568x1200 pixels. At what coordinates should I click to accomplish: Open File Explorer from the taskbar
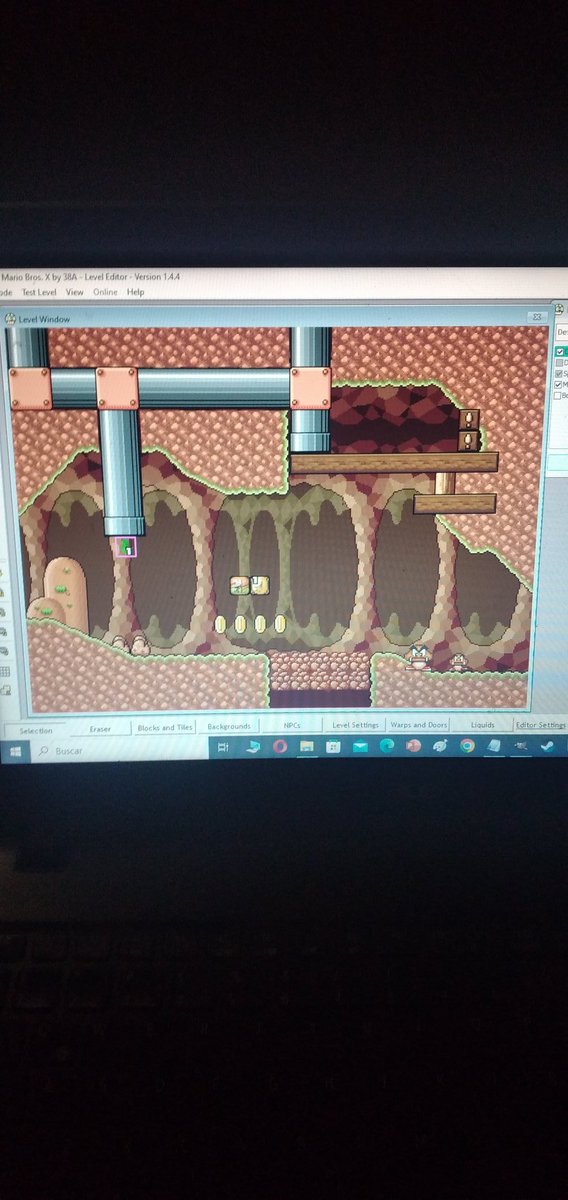click(x=307, y=747)
